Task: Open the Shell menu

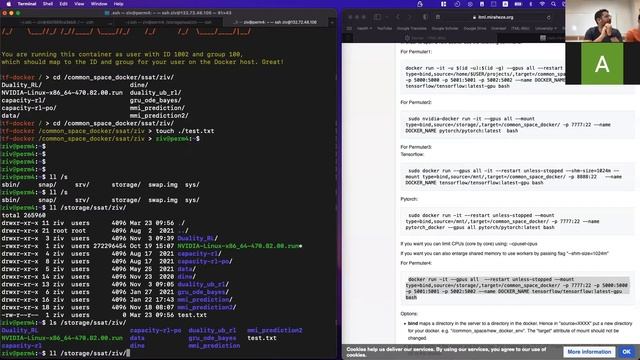Action: coord(48,4)
